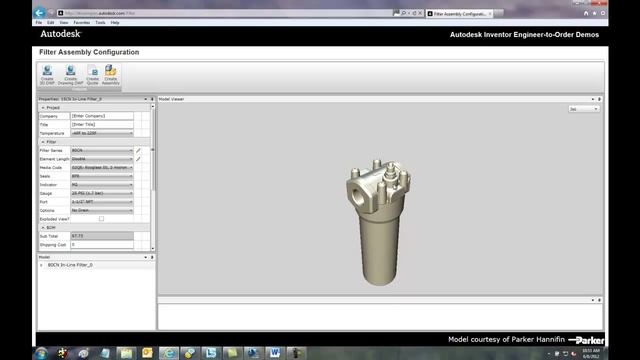
Task: Open the View menu
Action: click(64, 22)
